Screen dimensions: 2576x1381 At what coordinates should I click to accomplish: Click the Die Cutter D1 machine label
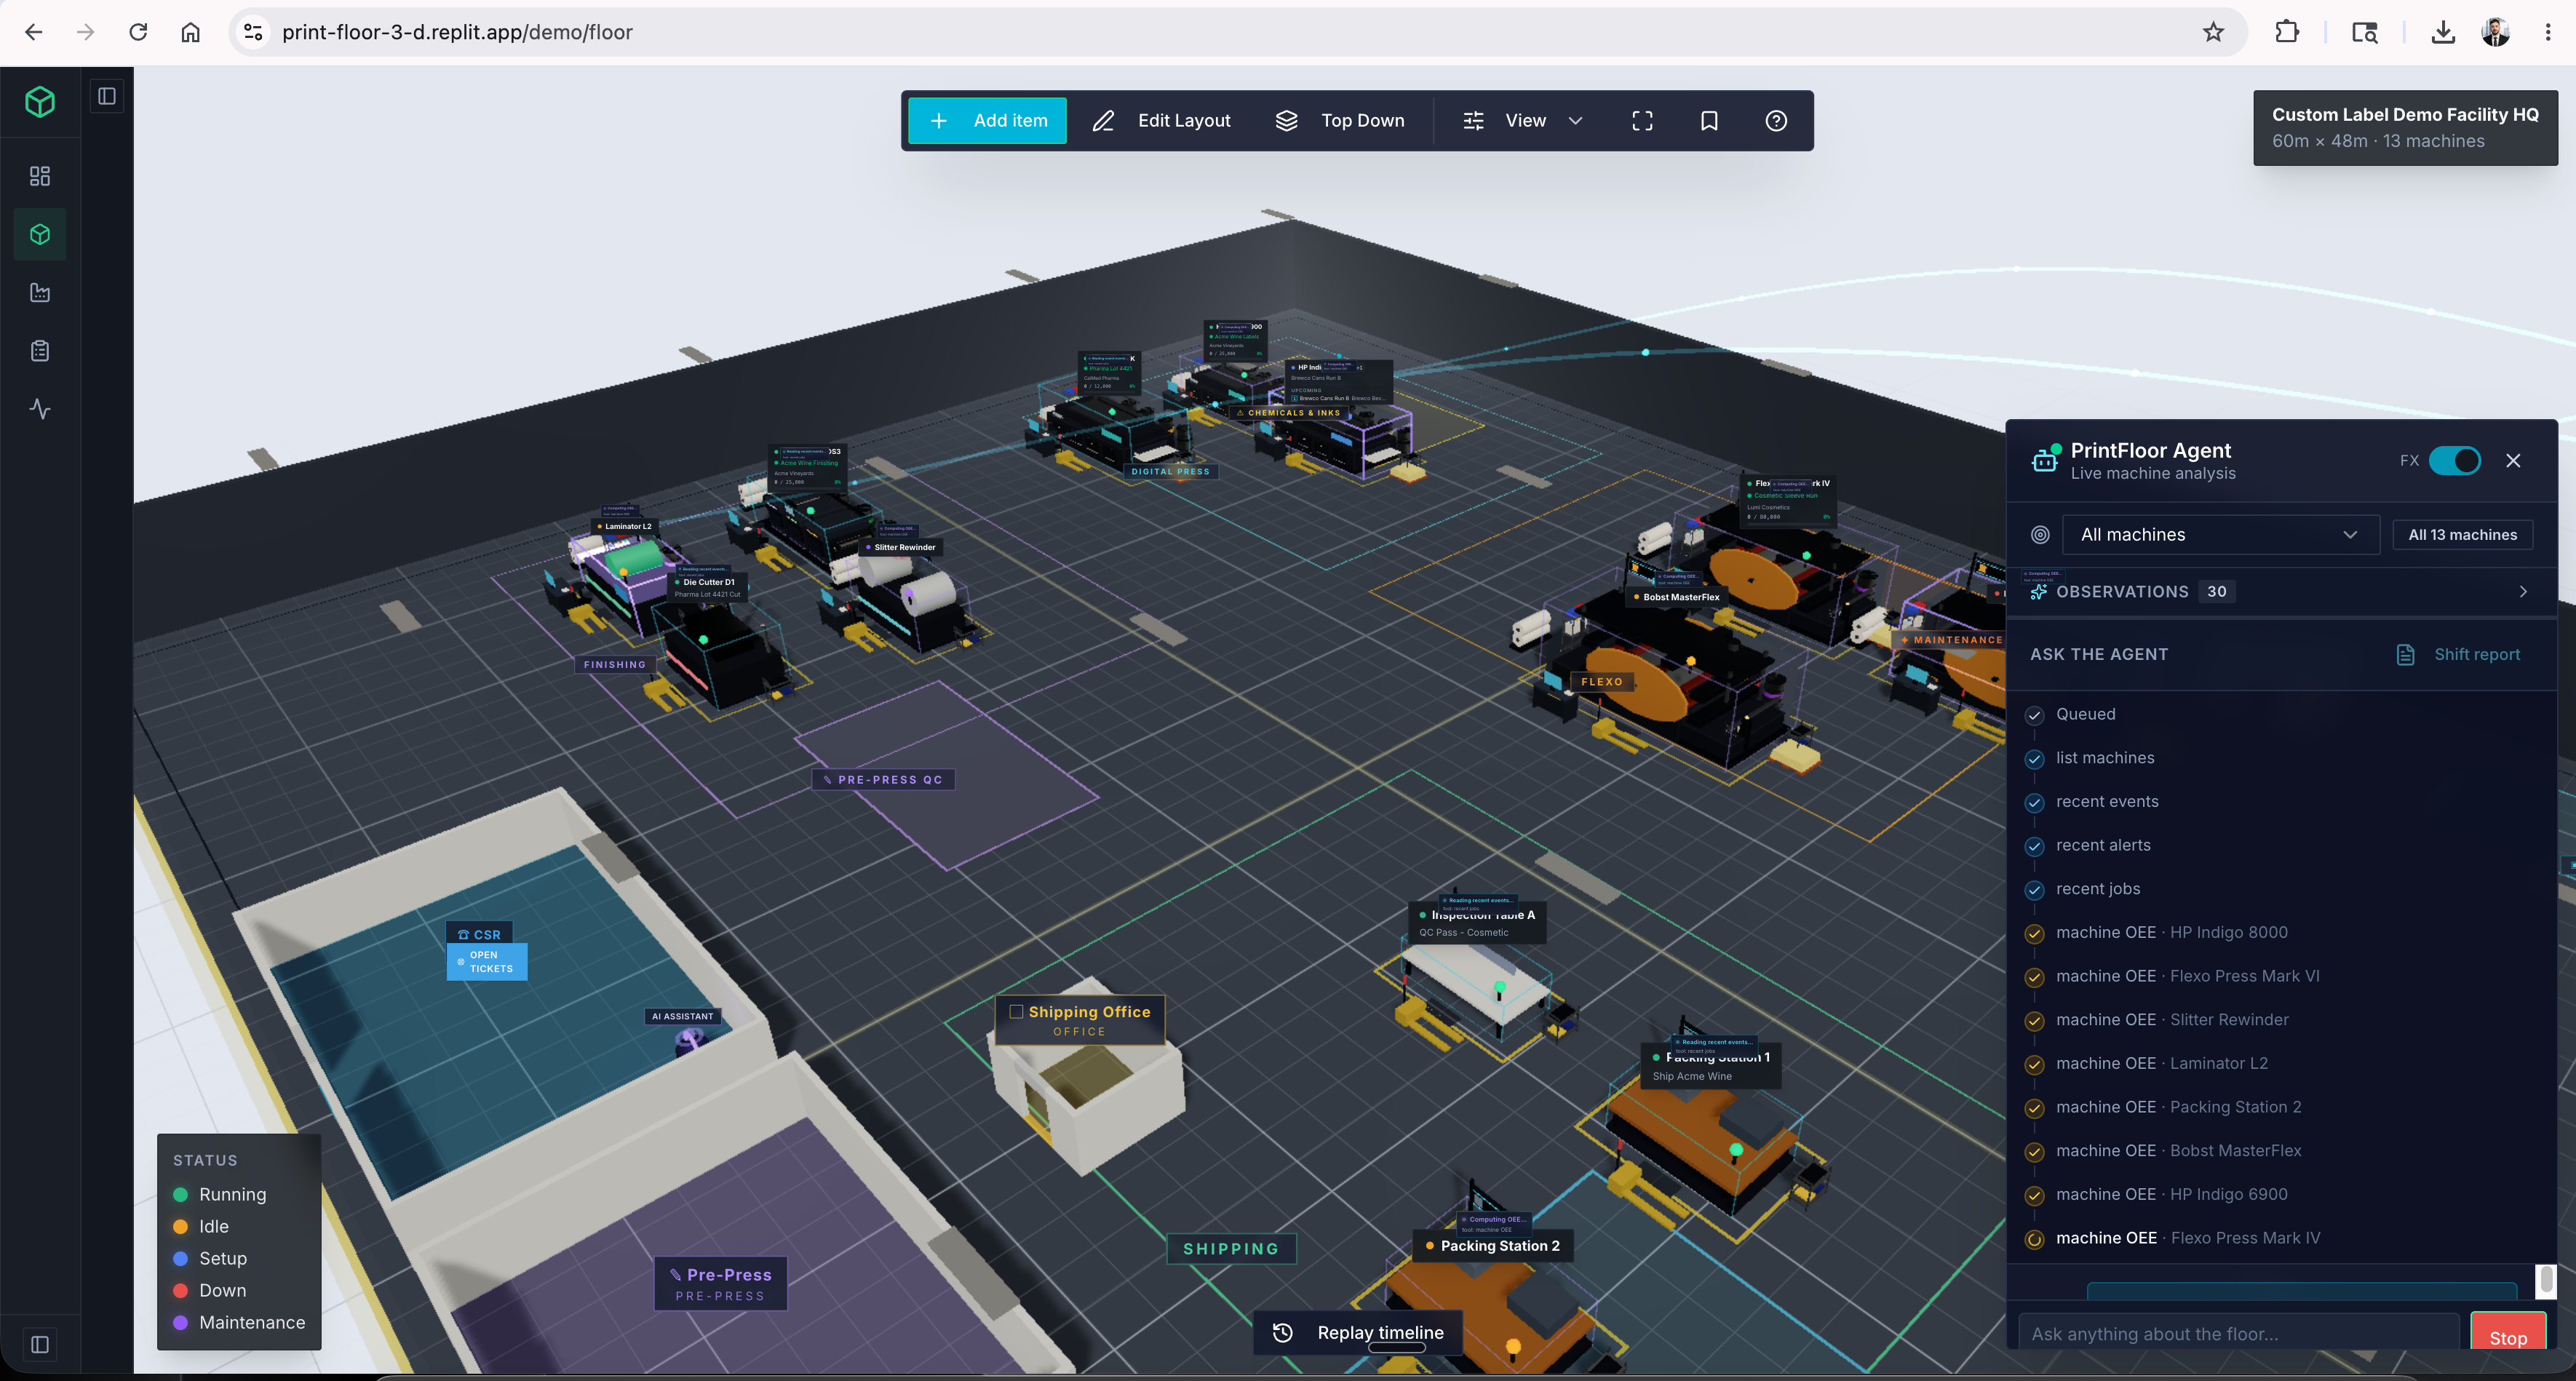(x=708, y=587)
